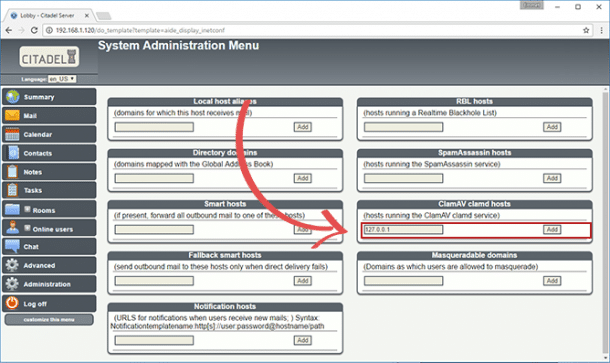The width and height of the screenshot is (610, 363).
Task: Bookmark this page with star icon
Action: tap(586, 30)
